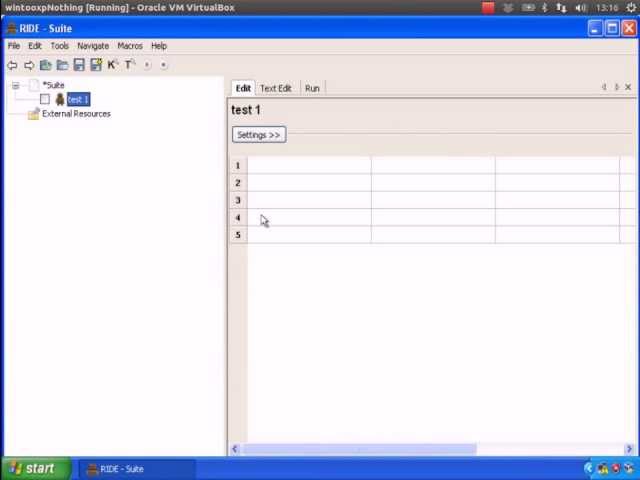
Task: Click the red shield icon in XP tray
Action: pyautogui.click(x=616, y=468)
